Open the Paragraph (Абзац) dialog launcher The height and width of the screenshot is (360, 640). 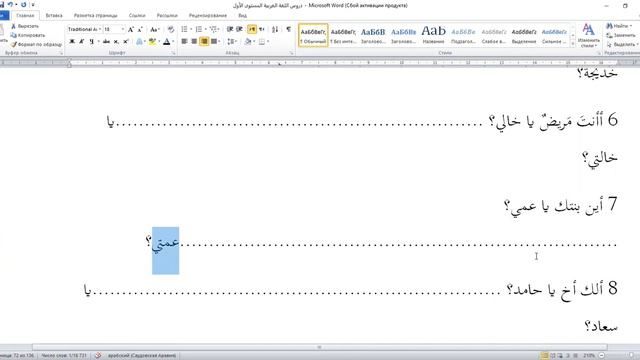click(291, 53)
